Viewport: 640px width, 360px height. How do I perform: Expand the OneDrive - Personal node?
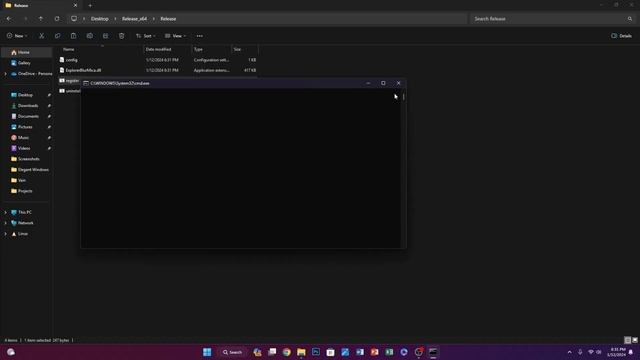click(x=5, y=74)
